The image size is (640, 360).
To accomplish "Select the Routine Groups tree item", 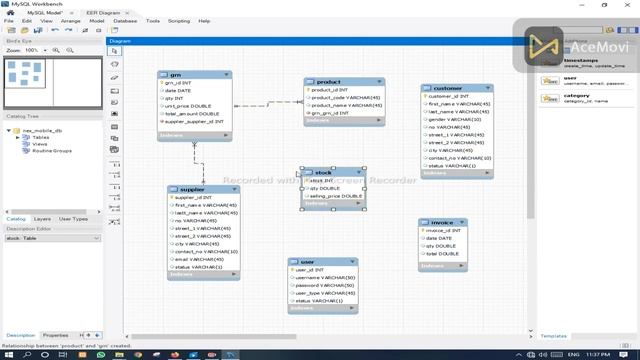I will (52, 151).
